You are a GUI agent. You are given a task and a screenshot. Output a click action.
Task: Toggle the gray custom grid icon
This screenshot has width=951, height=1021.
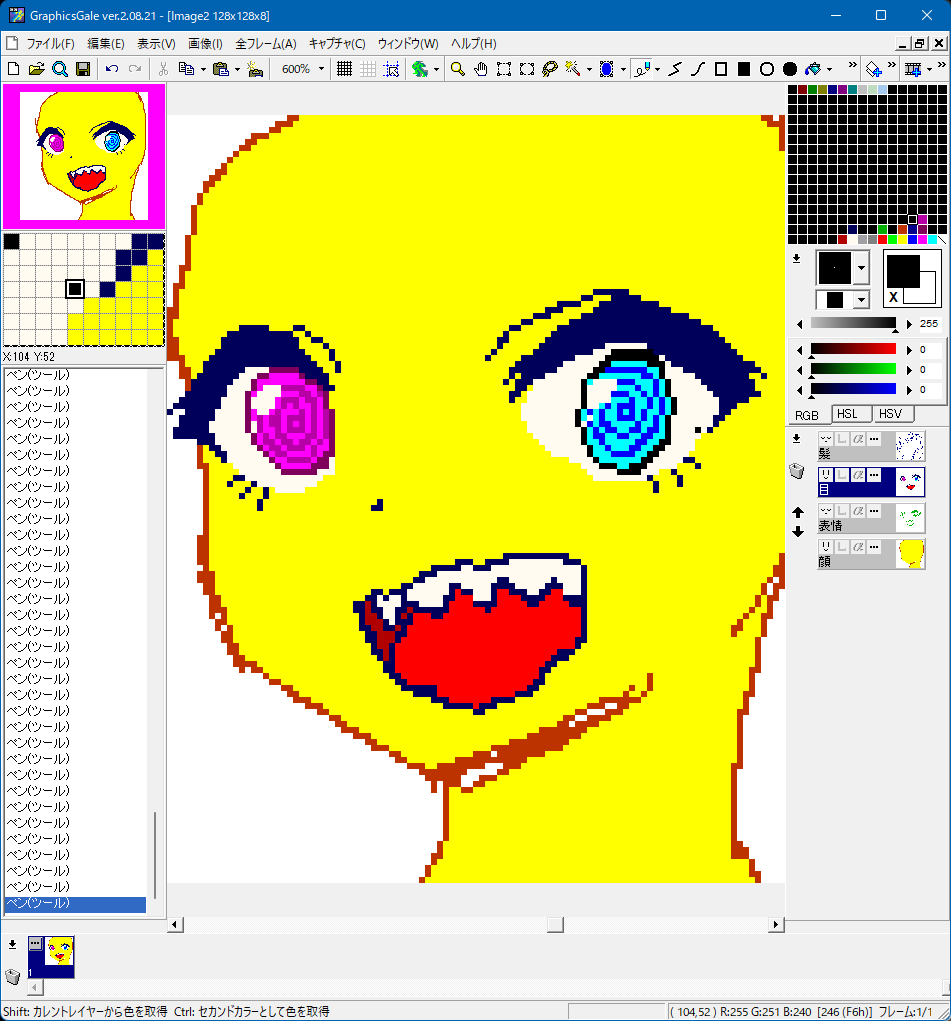coord(367,68)
